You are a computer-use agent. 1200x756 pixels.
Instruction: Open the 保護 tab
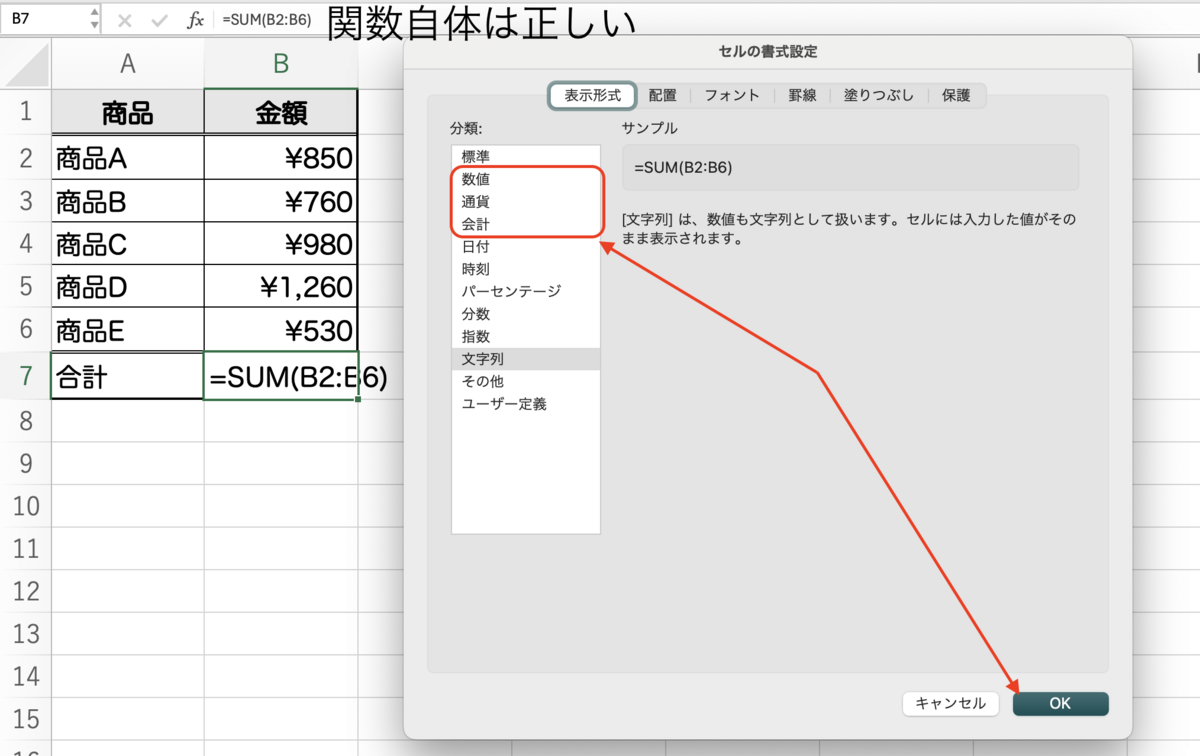point(957,95)
